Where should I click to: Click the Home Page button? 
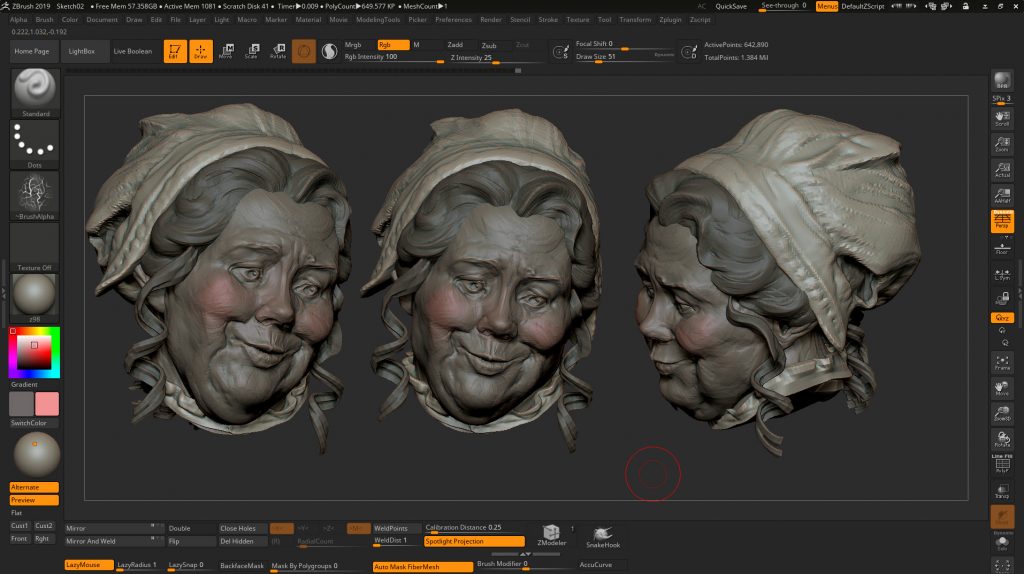[x=32, y=51]
